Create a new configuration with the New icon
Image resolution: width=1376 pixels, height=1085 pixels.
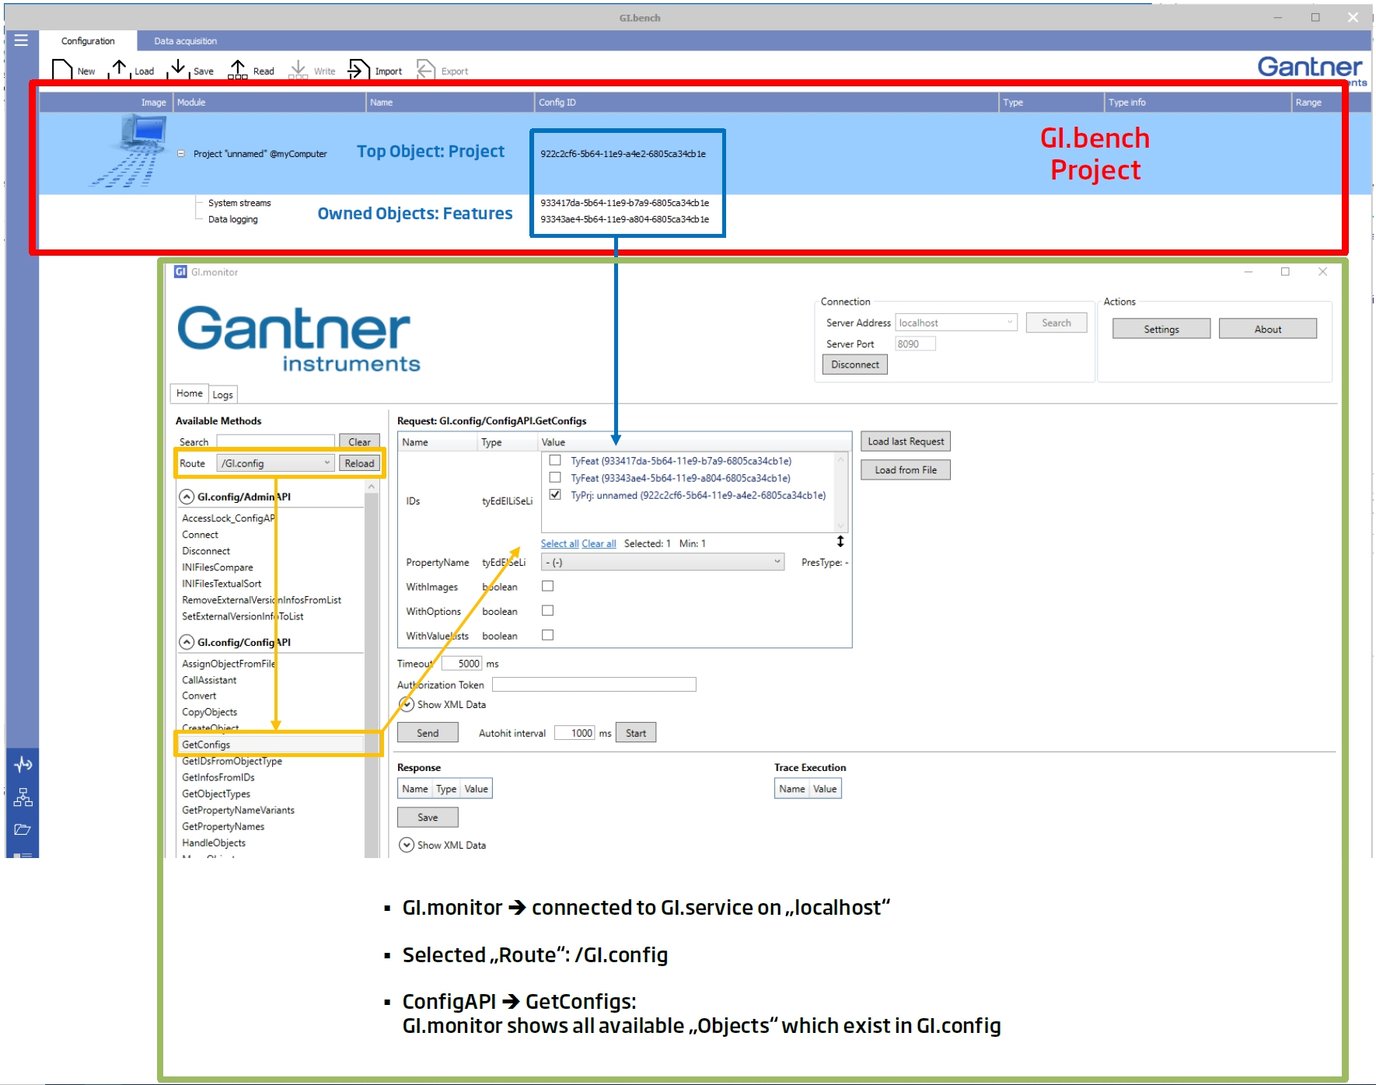[x=69, y=67]
